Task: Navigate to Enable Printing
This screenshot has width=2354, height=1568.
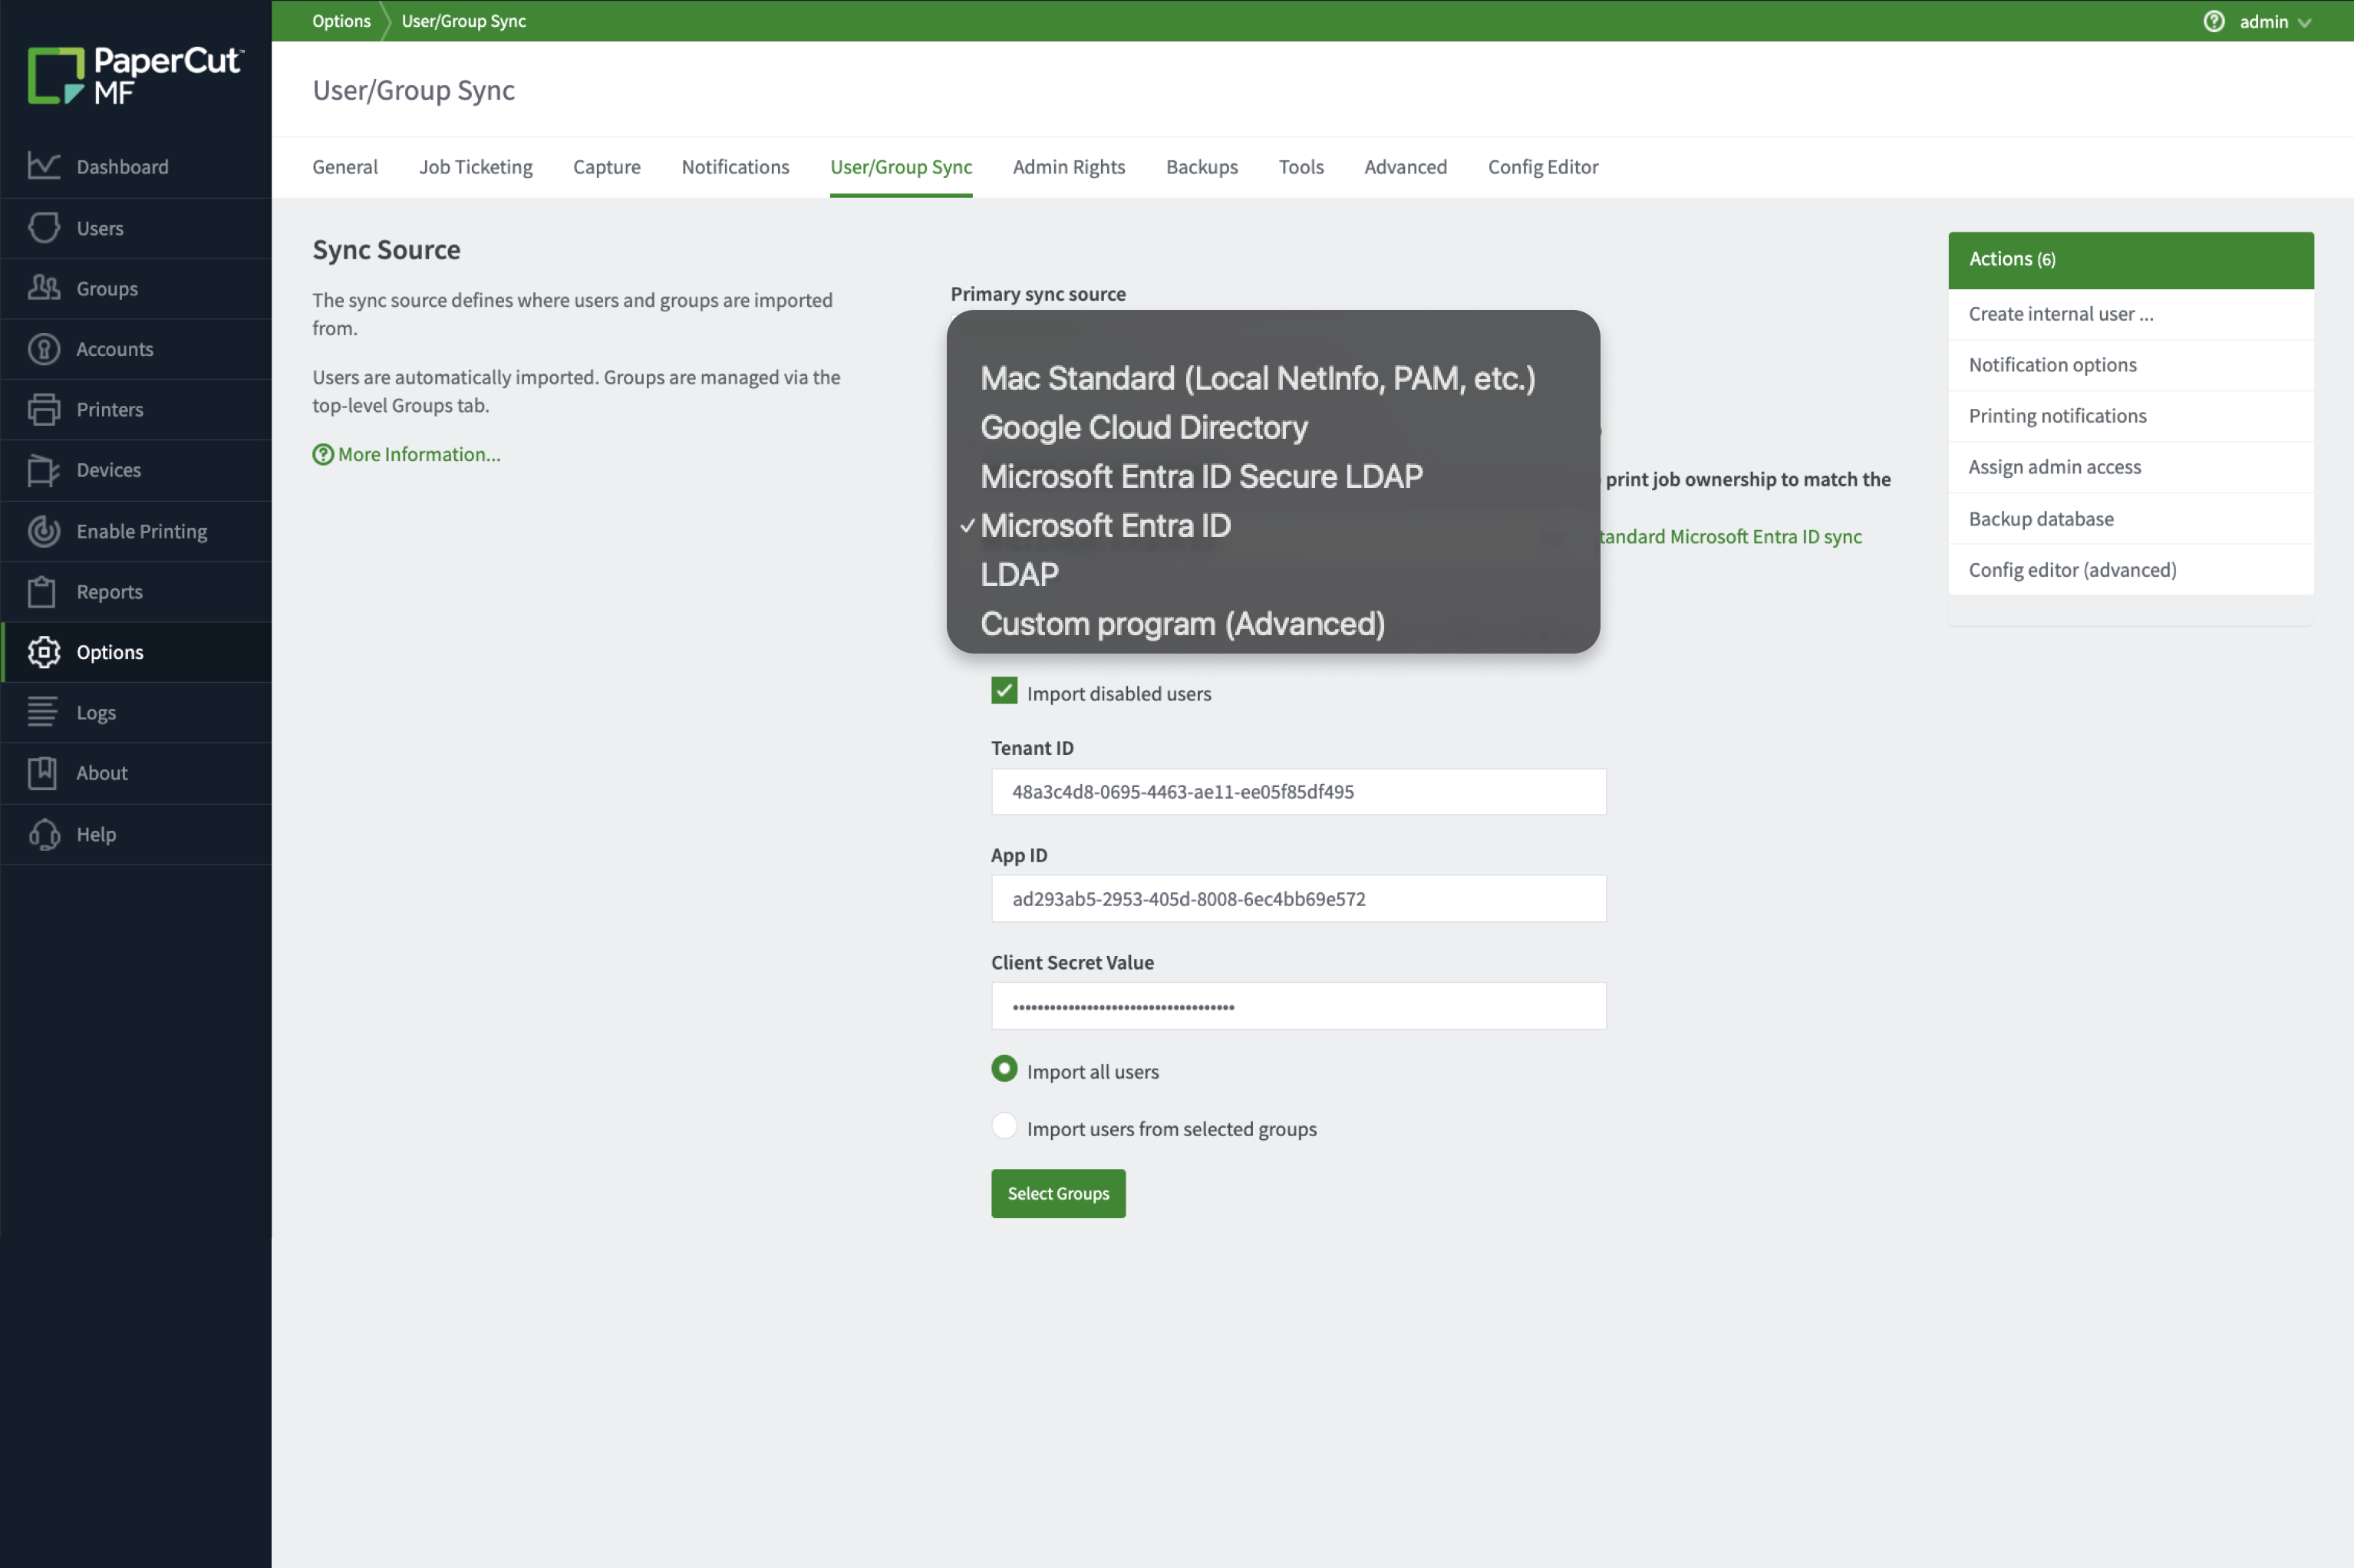Action: pos(141,531)
